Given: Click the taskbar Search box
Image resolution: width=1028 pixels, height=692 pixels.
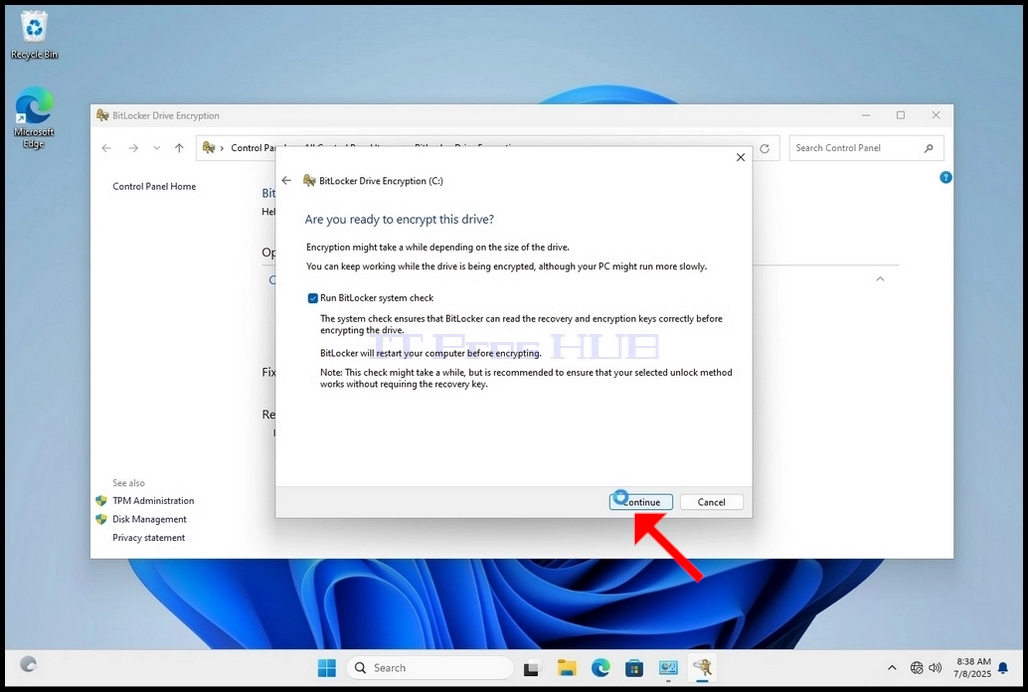Looking at the screenshot, I should pyautogui.click(x=430, y=668).
